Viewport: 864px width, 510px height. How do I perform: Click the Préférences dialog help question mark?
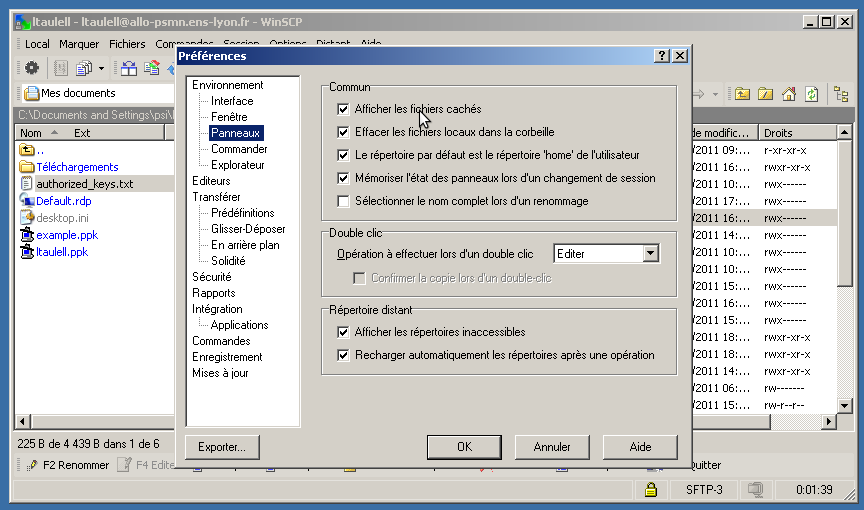click(x=662, y=56)
